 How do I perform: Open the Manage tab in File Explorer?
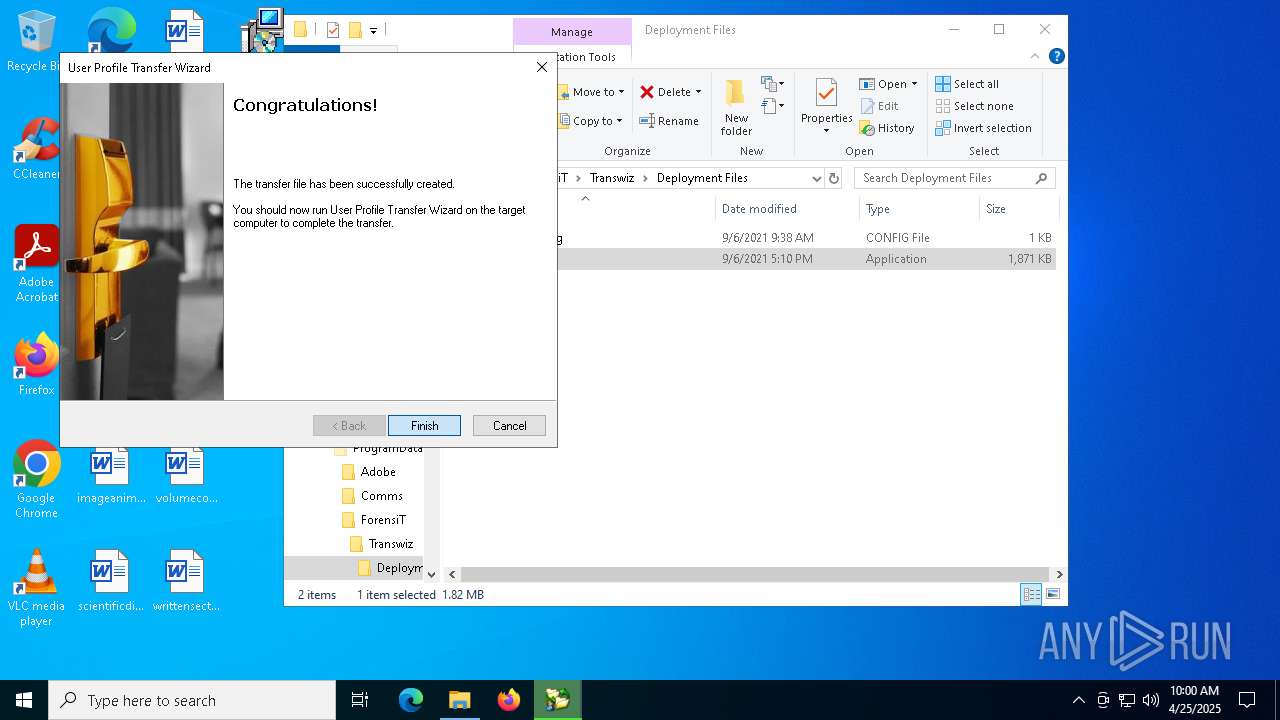coord(572,32)
